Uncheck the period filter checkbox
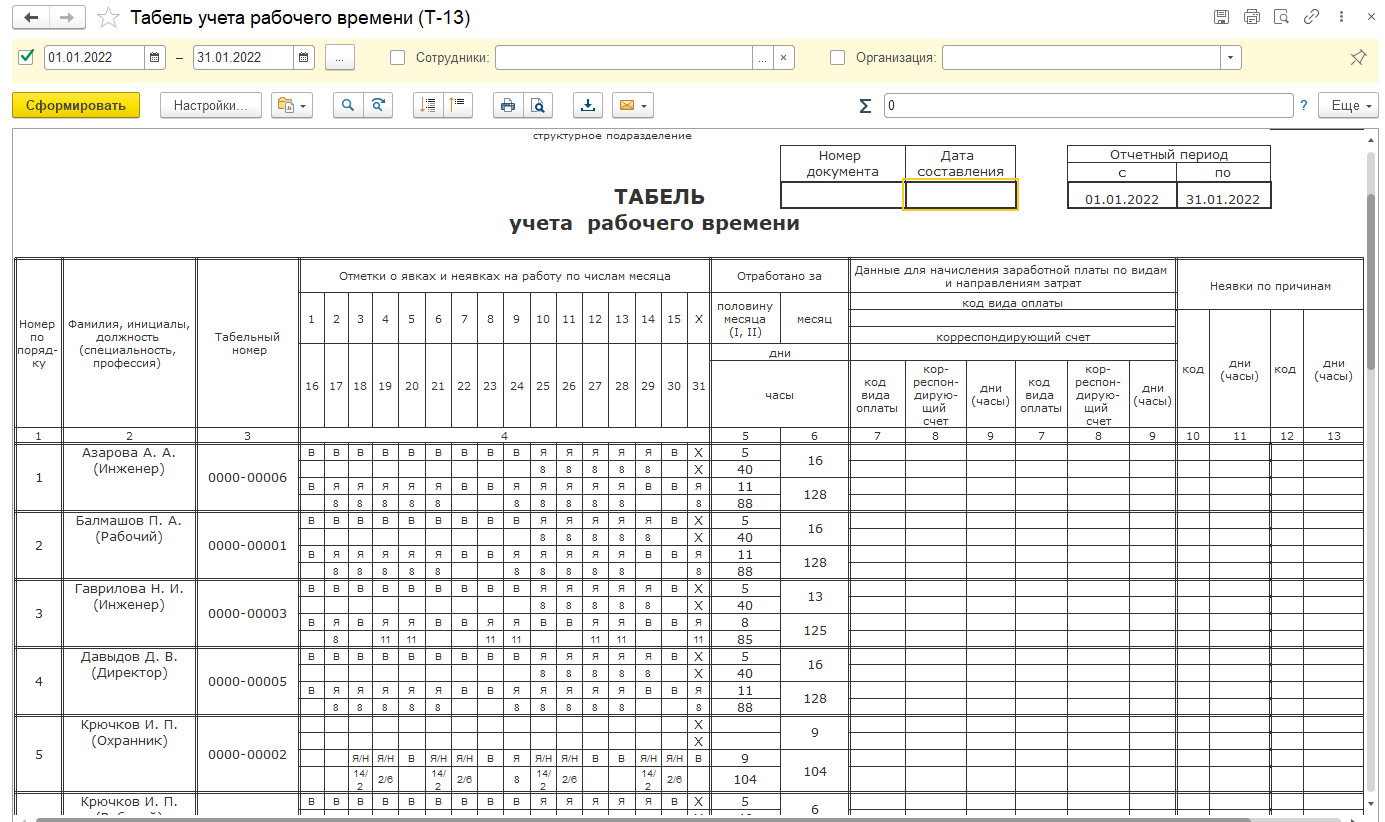1385x822 pixels. [x=27, y=58]
